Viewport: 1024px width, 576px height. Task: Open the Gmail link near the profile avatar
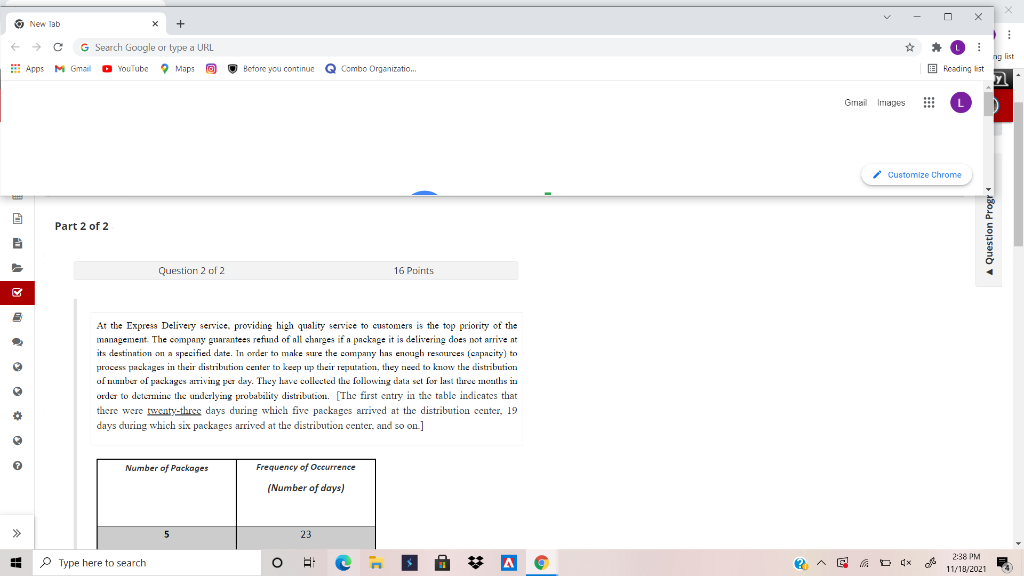click(x=855, y=102)
